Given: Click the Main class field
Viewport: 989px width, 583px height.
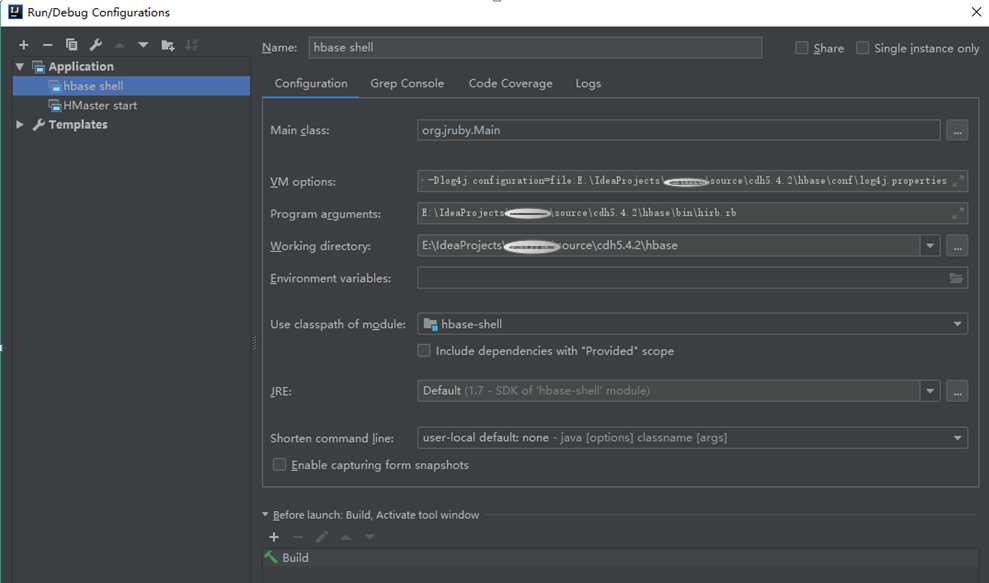Looking at the screenshot, I should 679,131.
